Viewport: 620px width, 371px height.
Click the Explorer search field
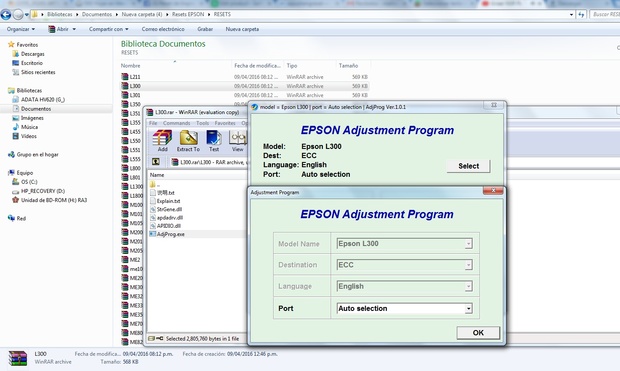[605, 15]
